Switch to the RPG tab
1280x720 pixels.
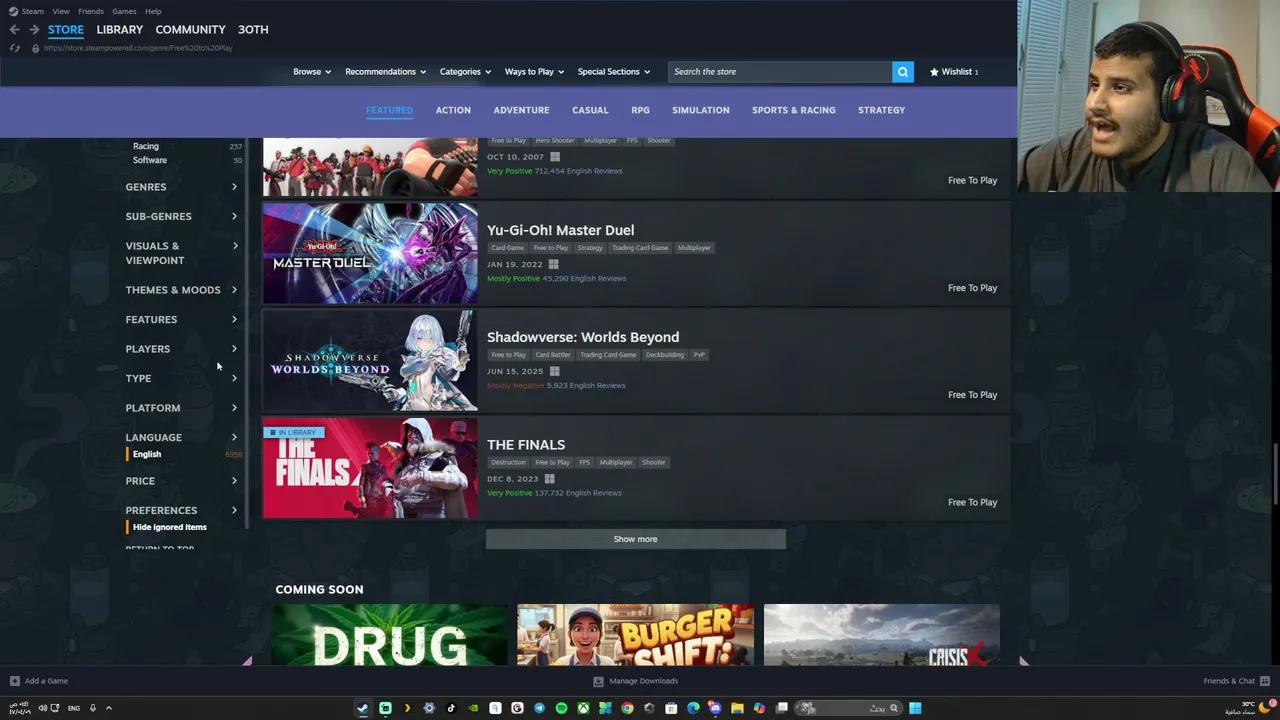640,110
